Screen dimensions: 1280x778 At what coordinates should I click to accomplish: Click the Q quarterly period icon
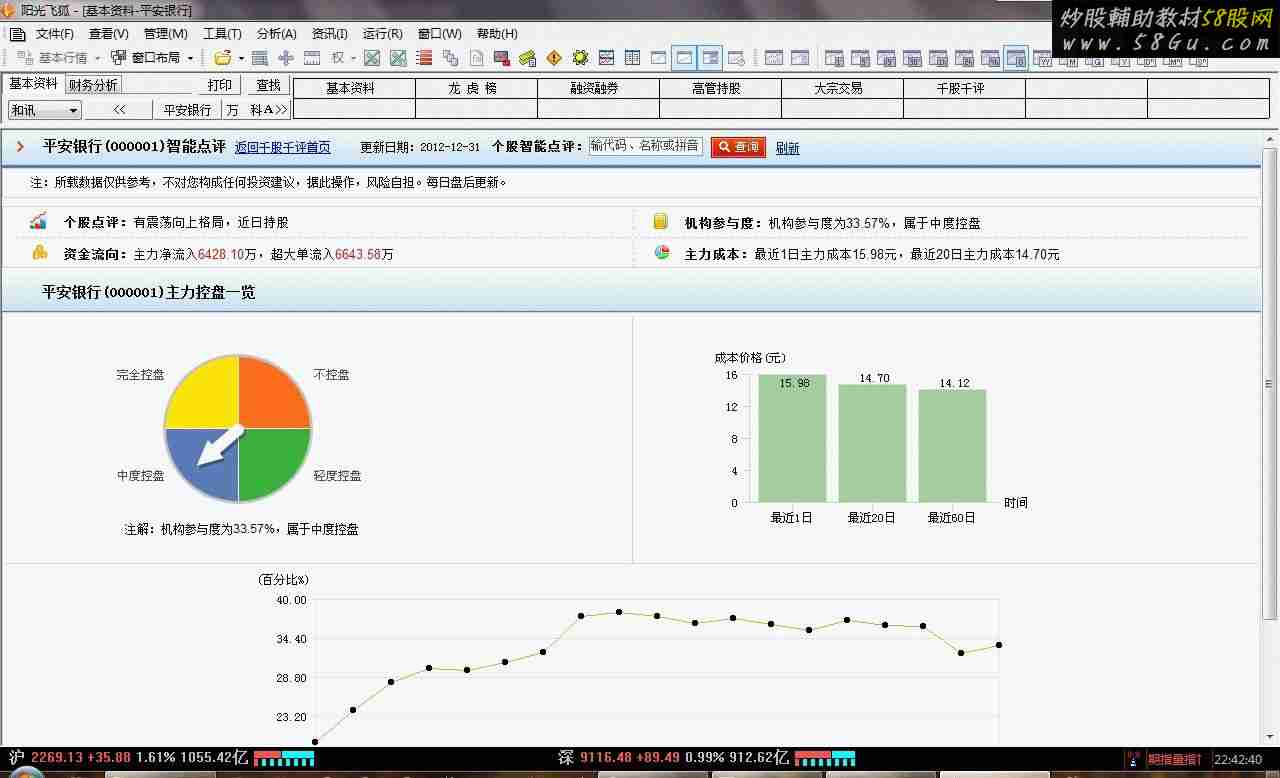click(x=1096, y=61)
